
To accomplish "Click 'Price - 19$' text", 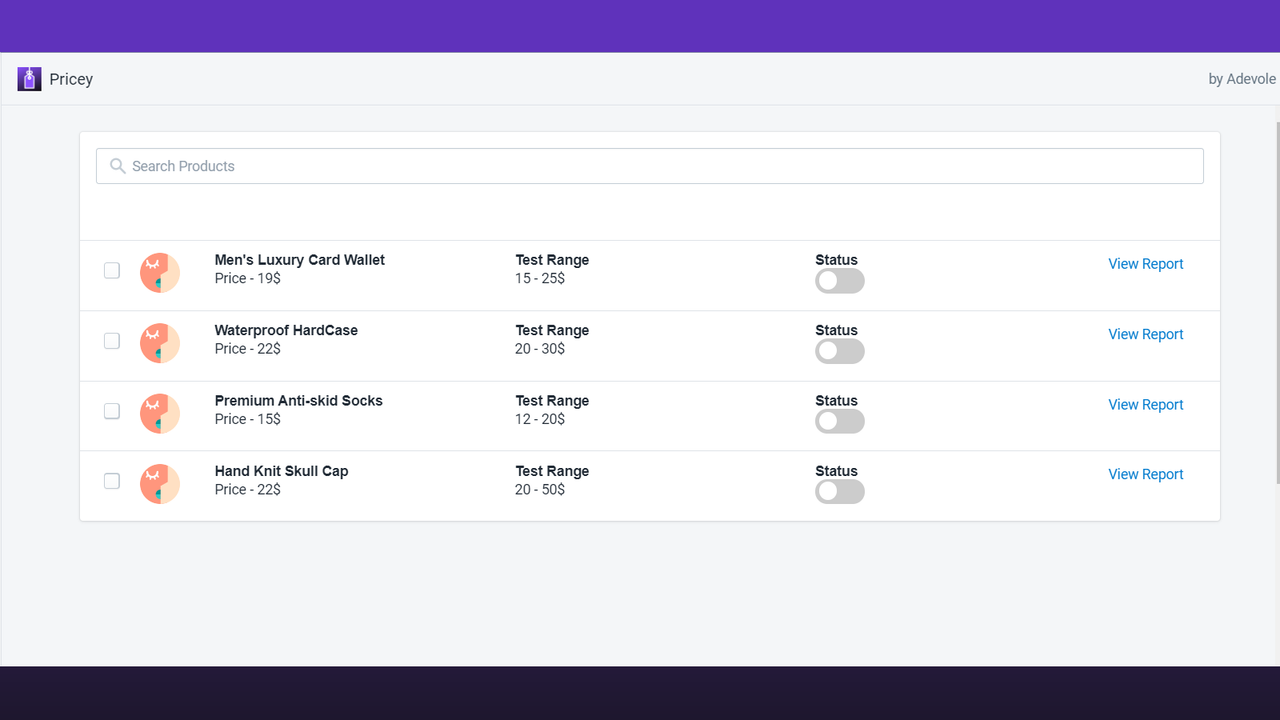I will pos(248,278).
